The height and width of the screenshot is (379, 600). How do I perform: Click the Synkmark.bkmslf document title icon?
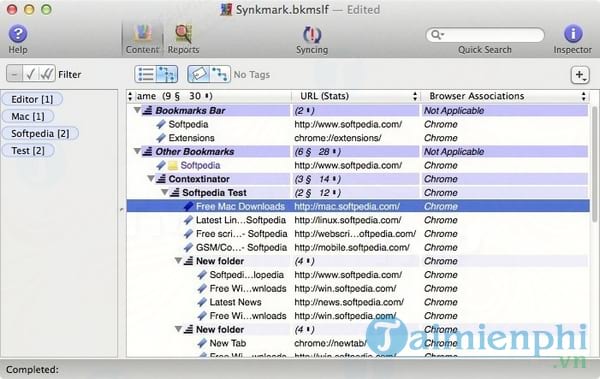point(226,10)
